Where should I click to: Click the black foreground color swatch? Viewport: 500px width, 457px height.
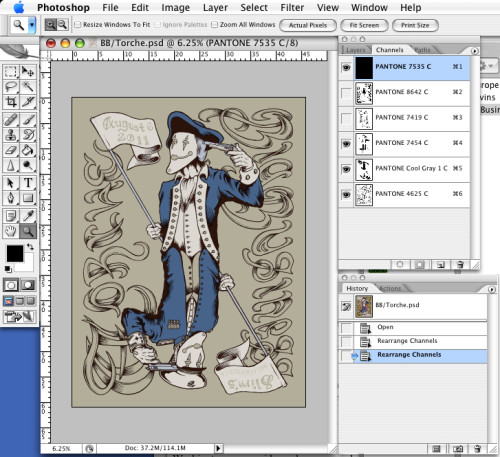(x=14, y=253)
